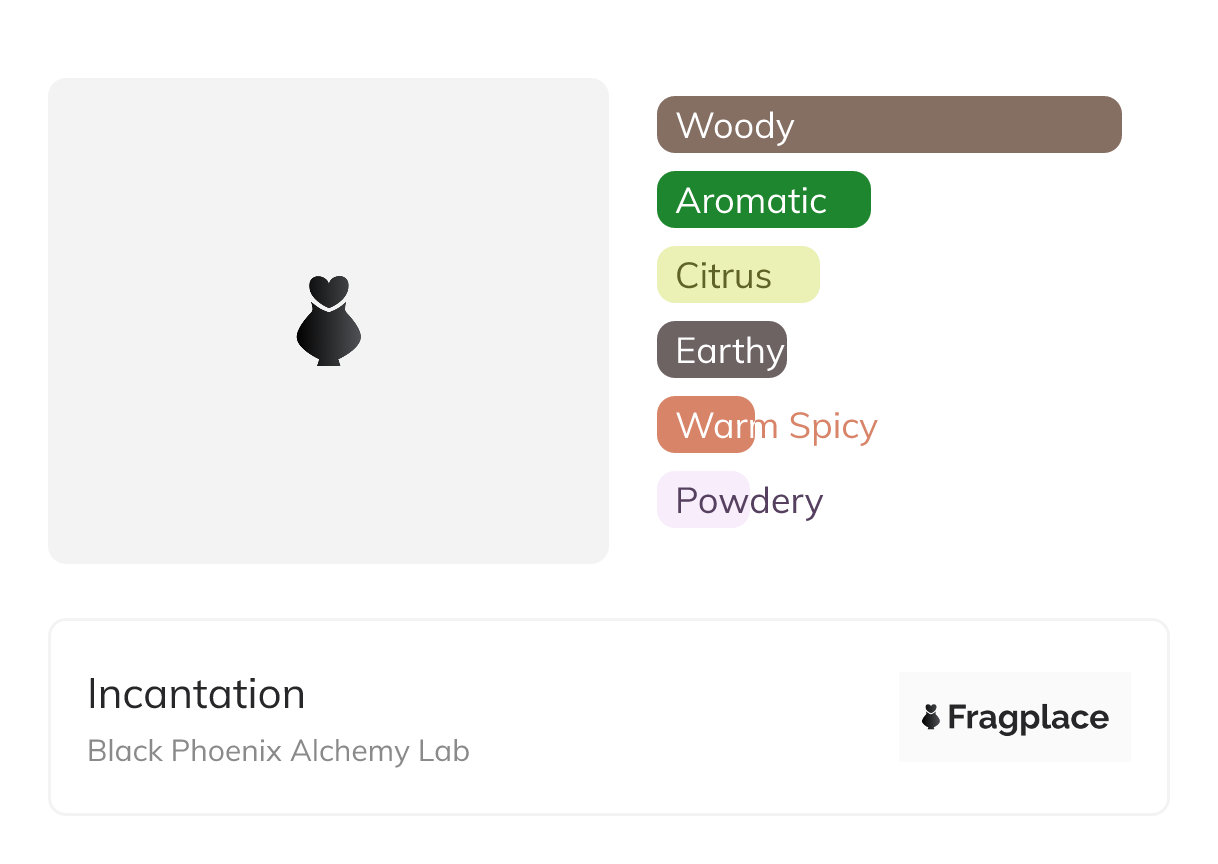Click the letters 'dery' of Powdery

788,501
